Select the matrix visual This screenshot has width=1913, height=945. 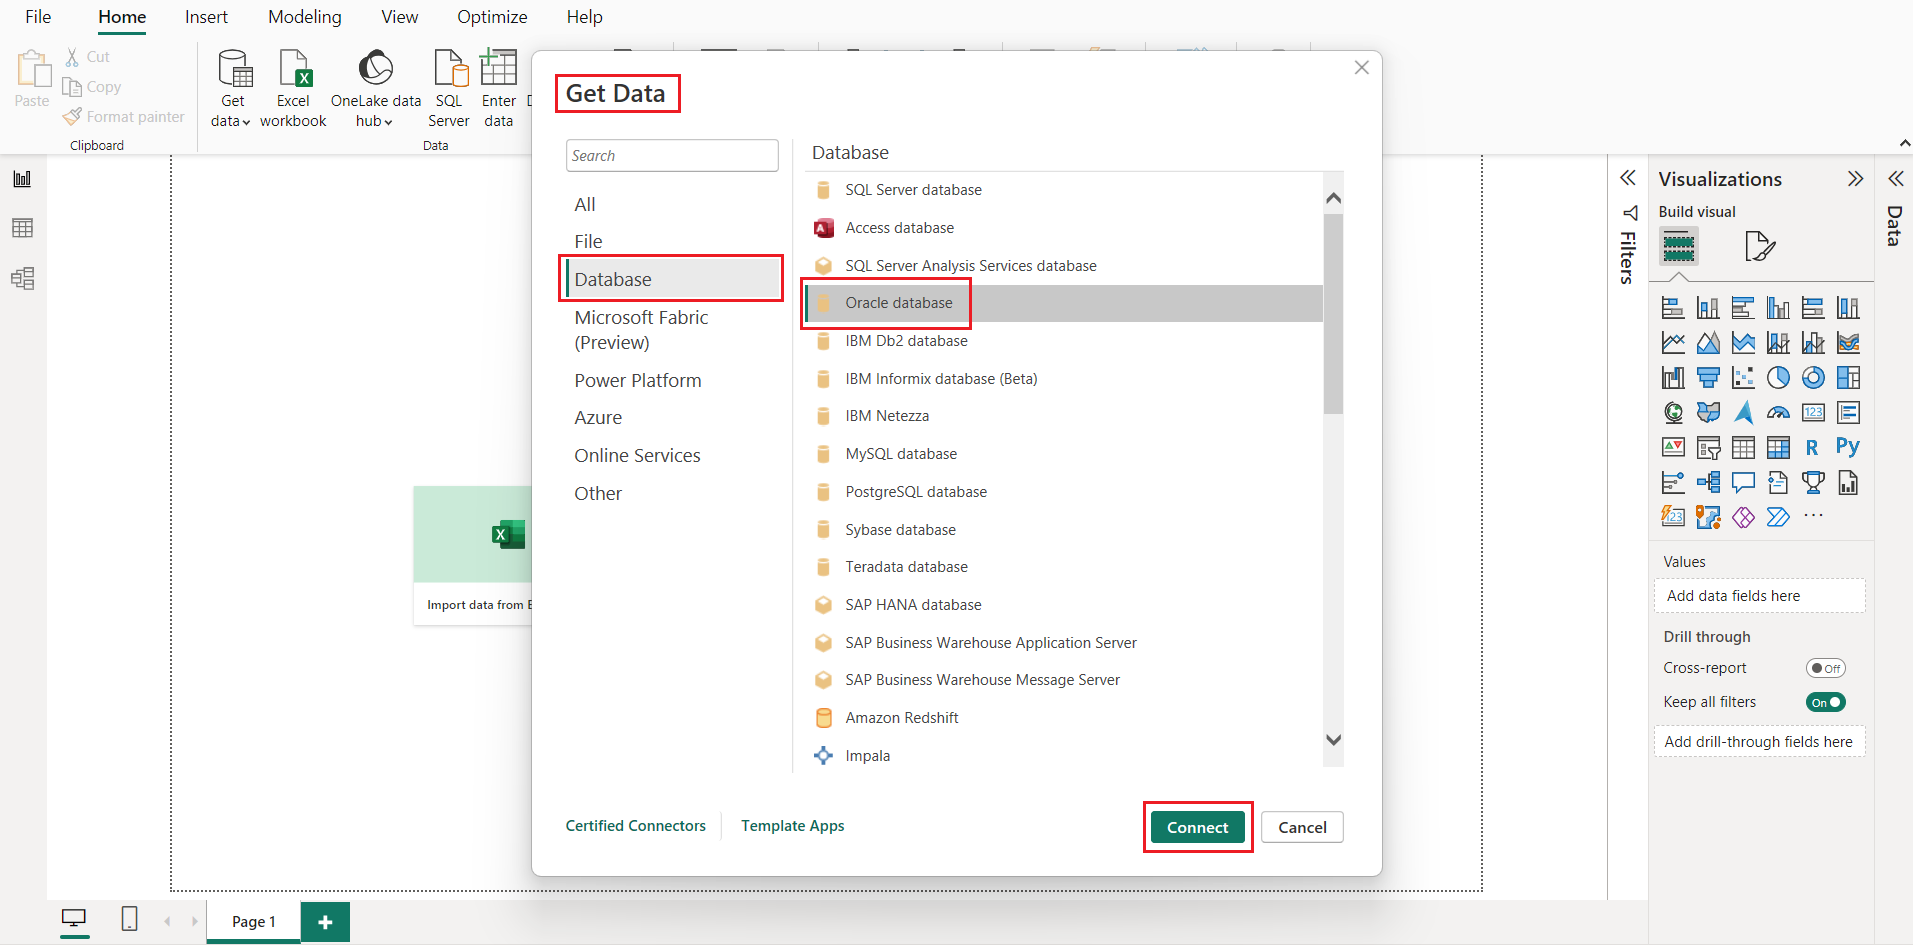point(1778,447)
